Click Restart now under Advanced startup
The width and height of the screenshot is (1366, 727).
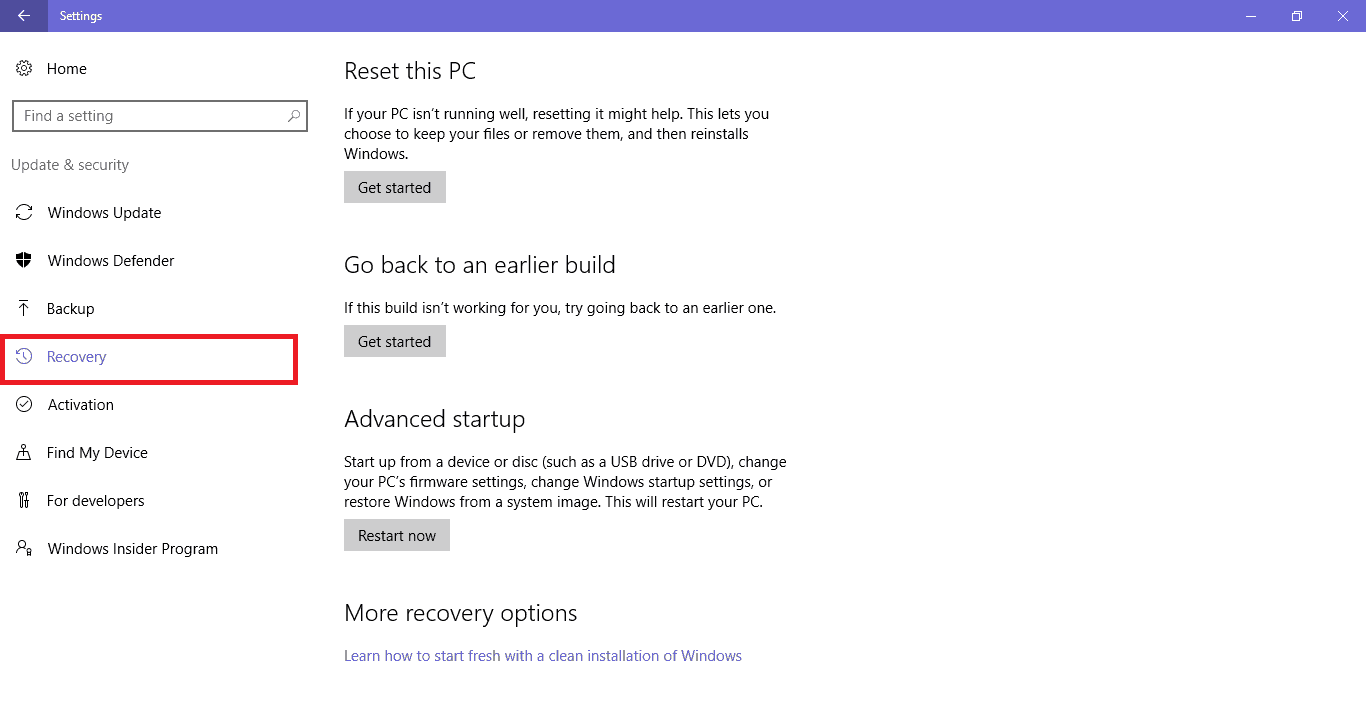click(x=397, y=535)
